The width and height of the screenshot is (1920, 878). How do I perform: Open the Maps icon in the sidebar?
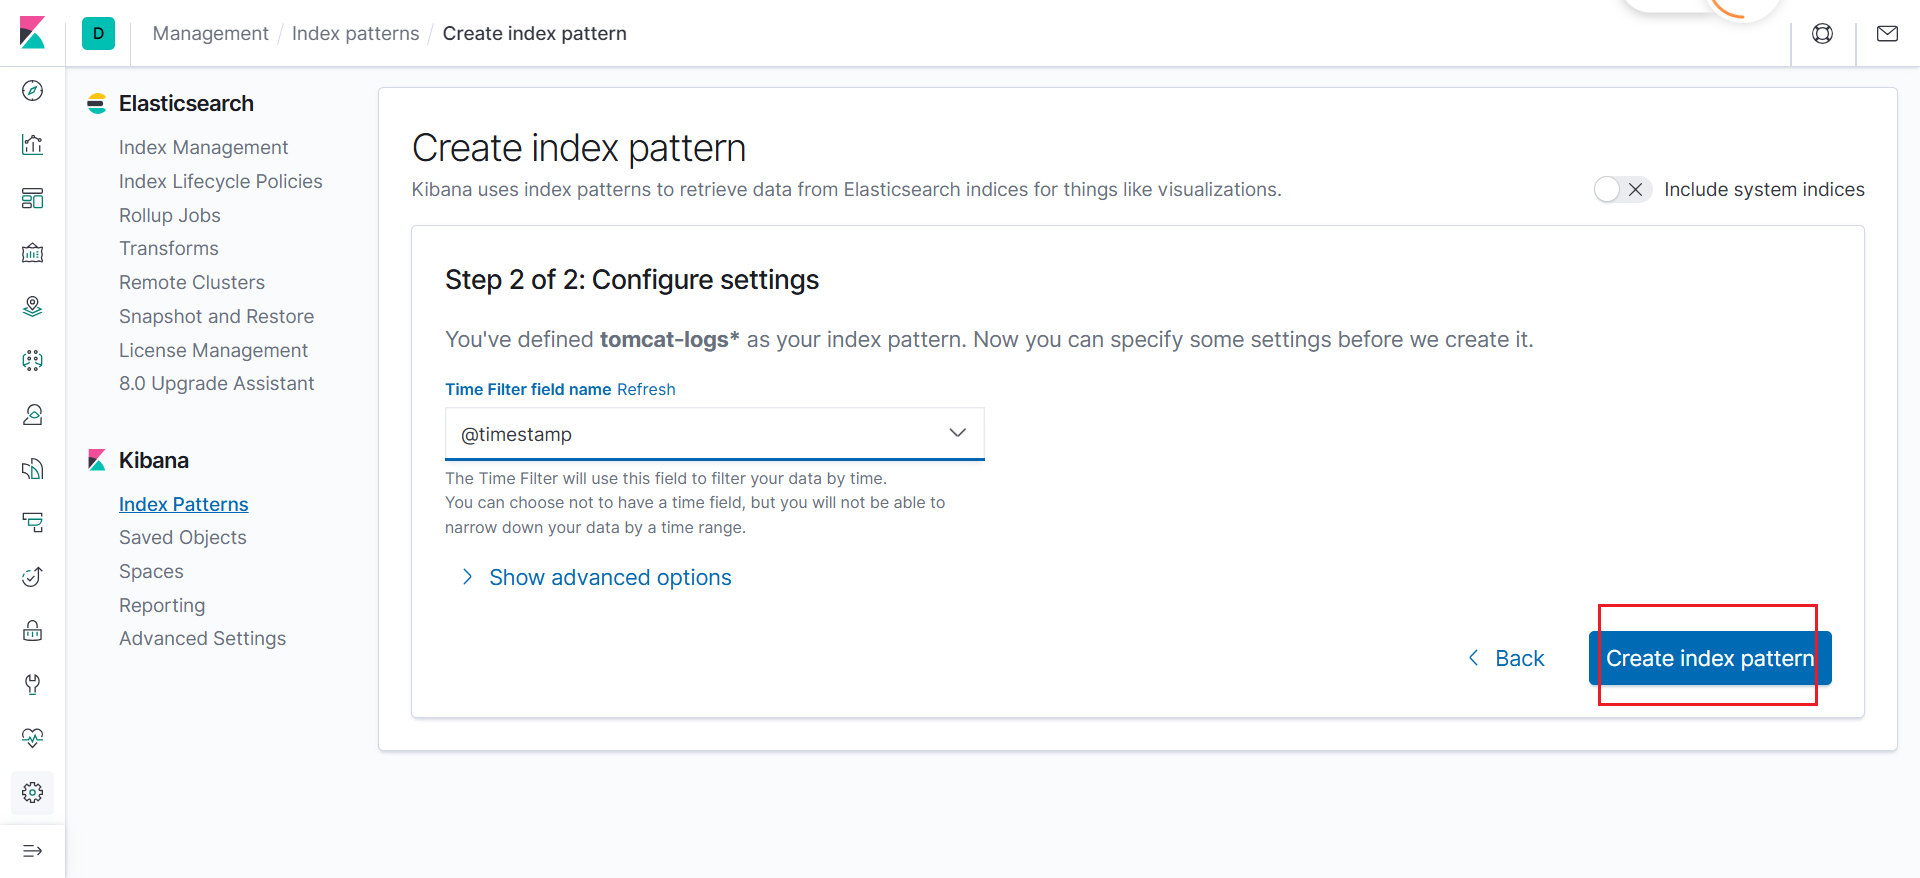(x=32, y=306)
